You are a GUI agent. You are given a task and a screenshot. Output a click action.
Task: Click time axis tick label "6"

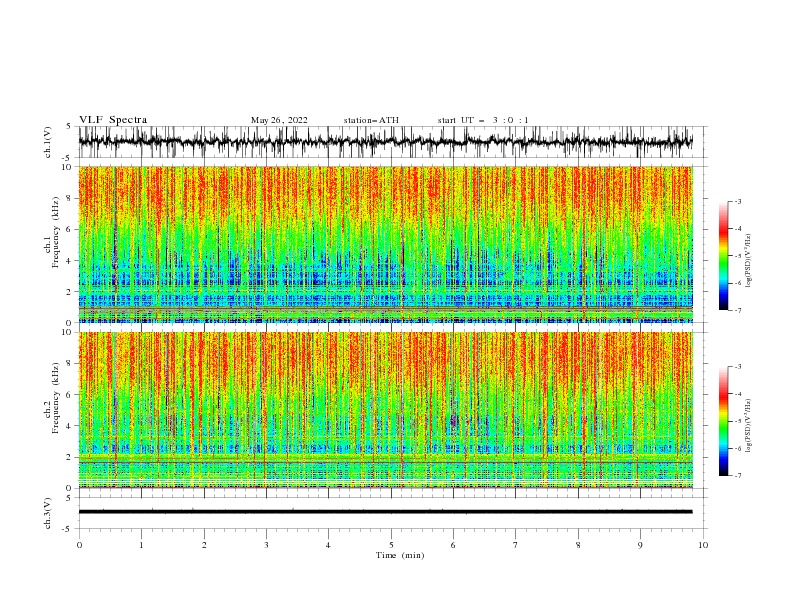[453, 545]
